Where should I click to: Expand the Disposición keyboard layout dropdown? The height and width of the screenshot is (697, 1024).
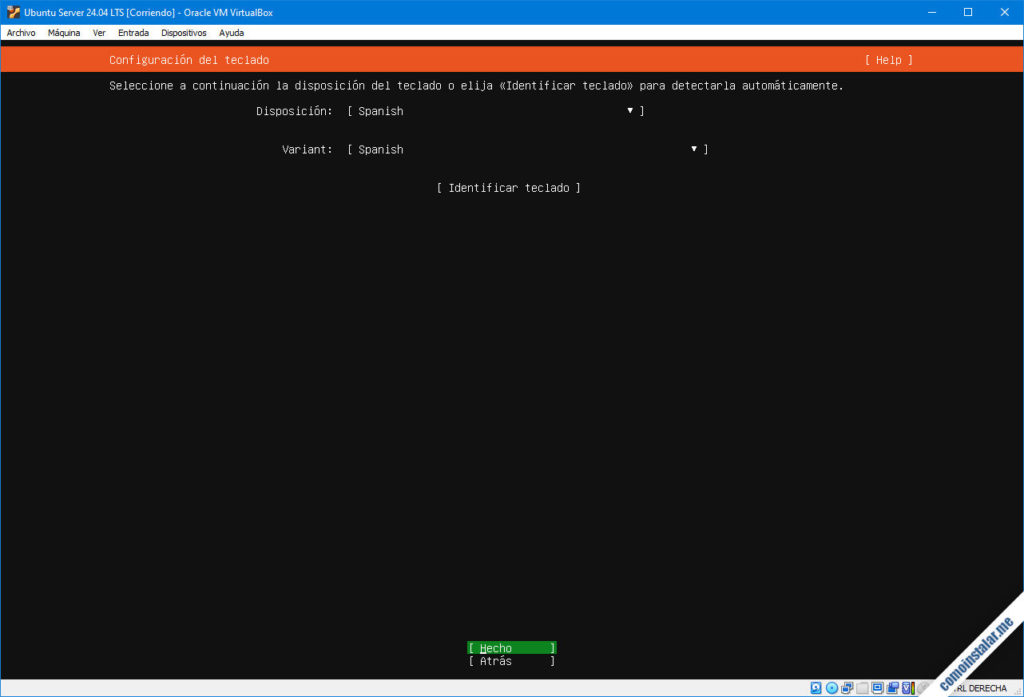click(x=496, y=111)
